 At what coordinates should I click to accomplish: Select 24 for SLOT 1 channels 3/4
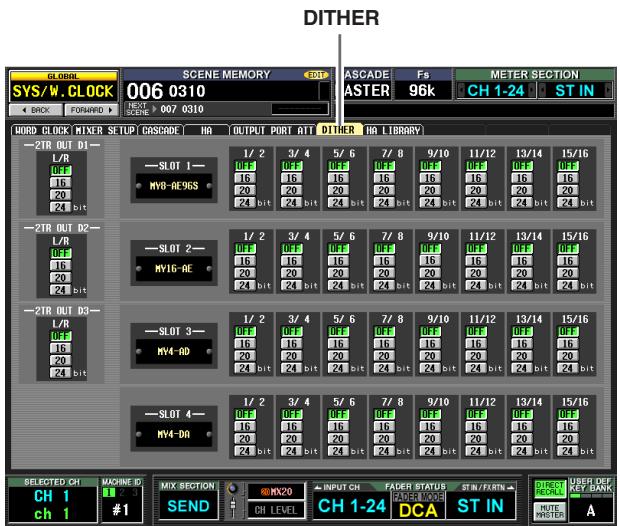pos(291,203)
